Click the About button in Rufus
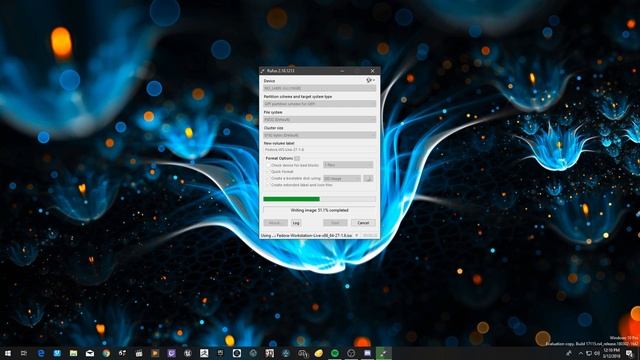Screen dimensions: 640x360 click(x=276, y=223)
